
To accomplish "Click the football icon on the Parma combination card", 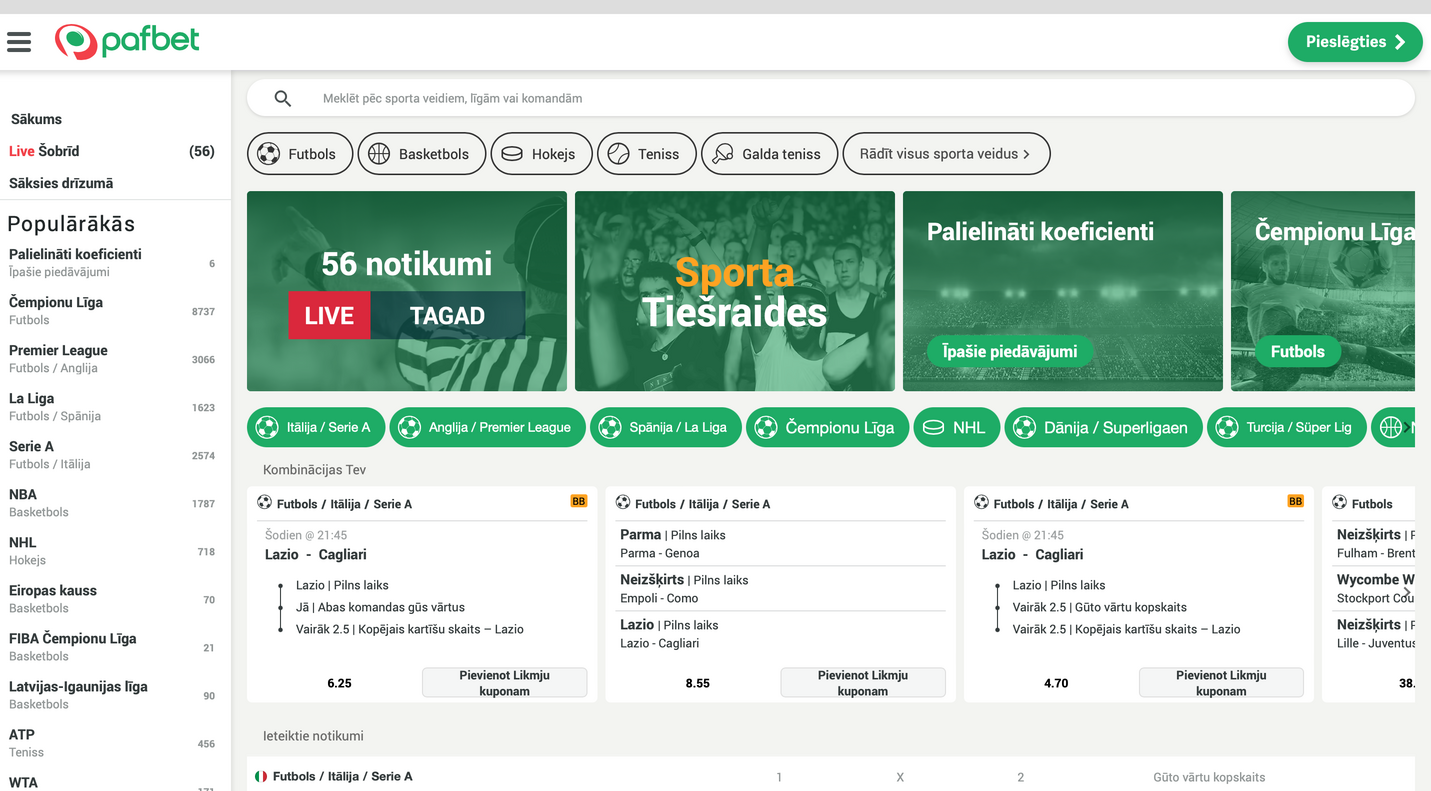I will [623, 503].
